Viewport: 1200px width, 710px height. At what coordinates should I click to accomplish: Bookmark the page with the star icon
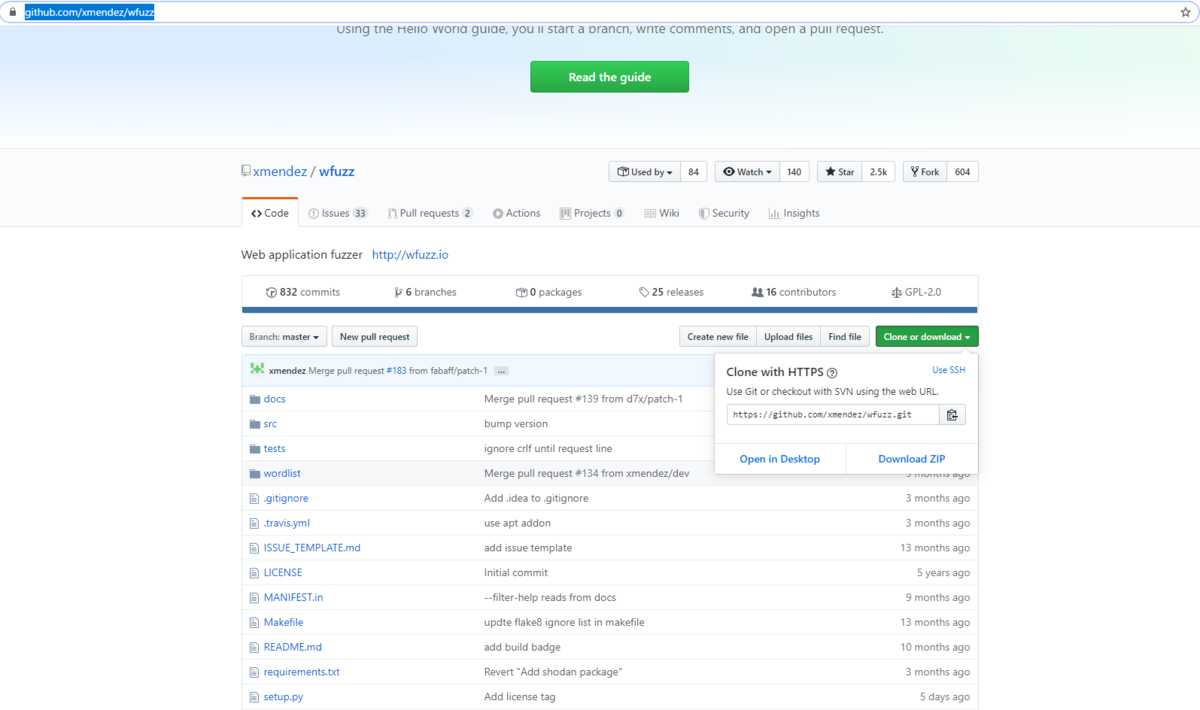(1185, 13)
